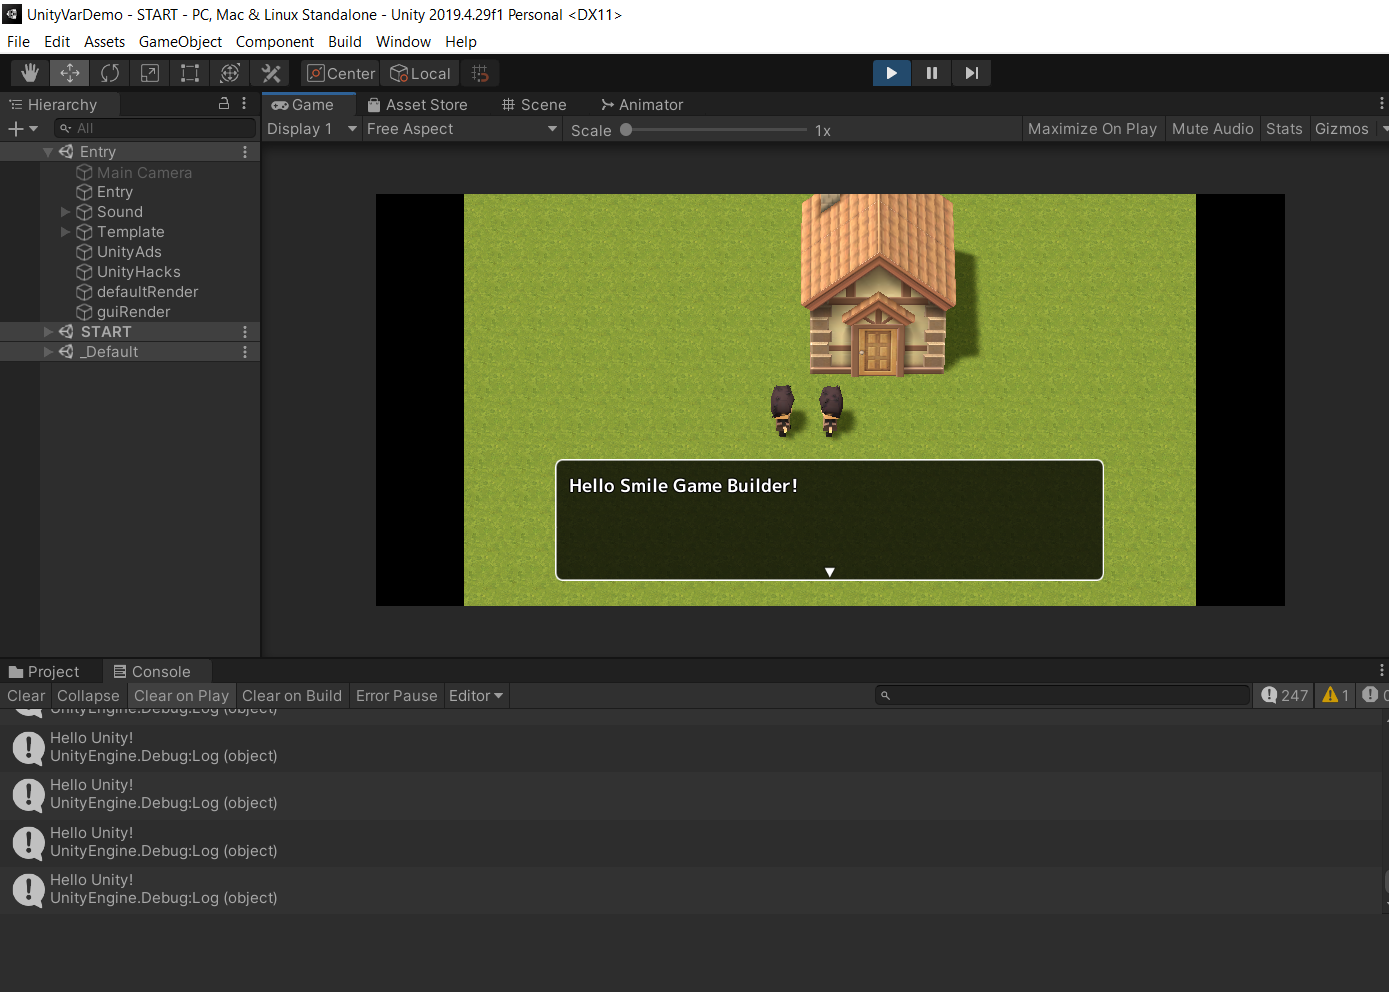Select the guiRender object
The width and height of the screenshot is (1389, 992).
[133, 312]
